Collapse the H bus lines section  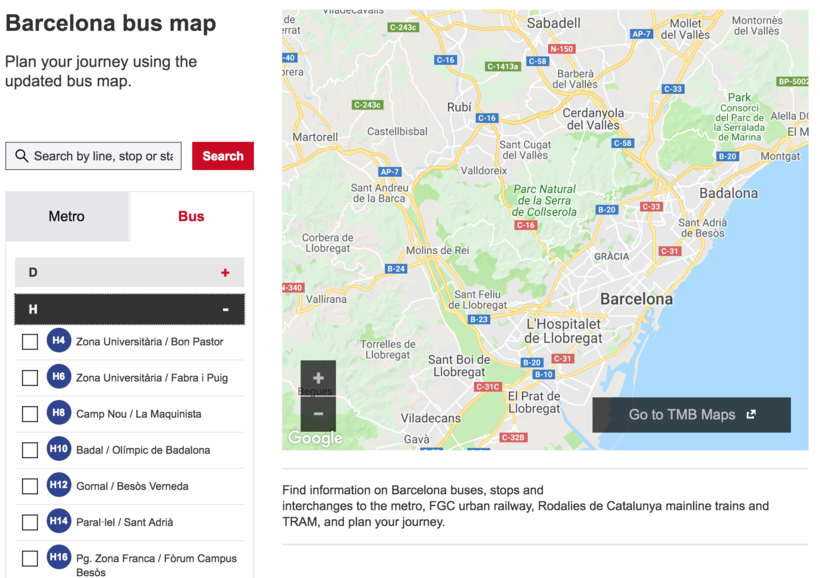(x=225, y=310)
